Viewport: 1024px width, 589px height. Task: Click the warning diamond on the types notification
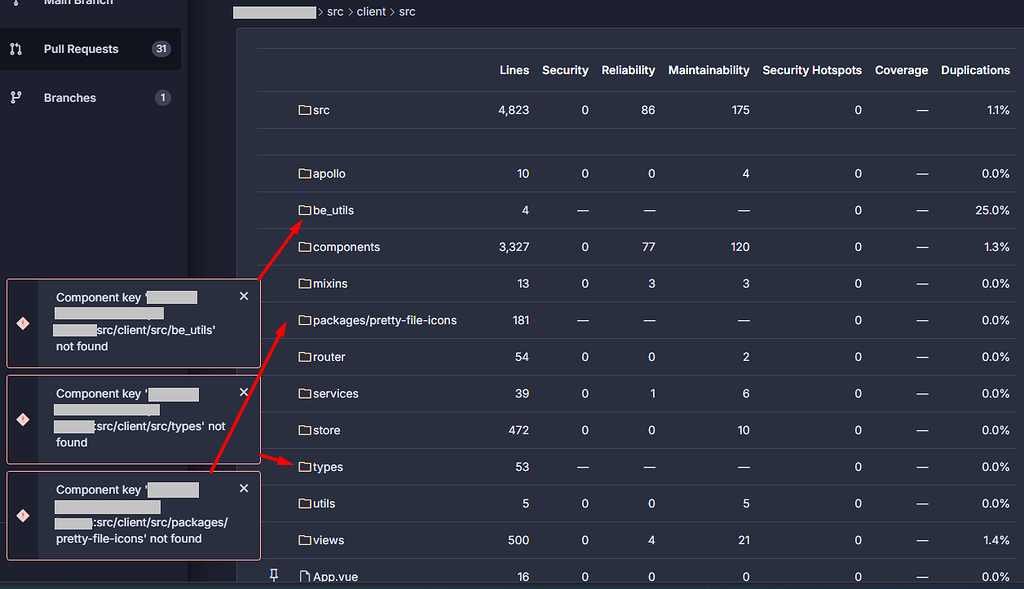22,420
